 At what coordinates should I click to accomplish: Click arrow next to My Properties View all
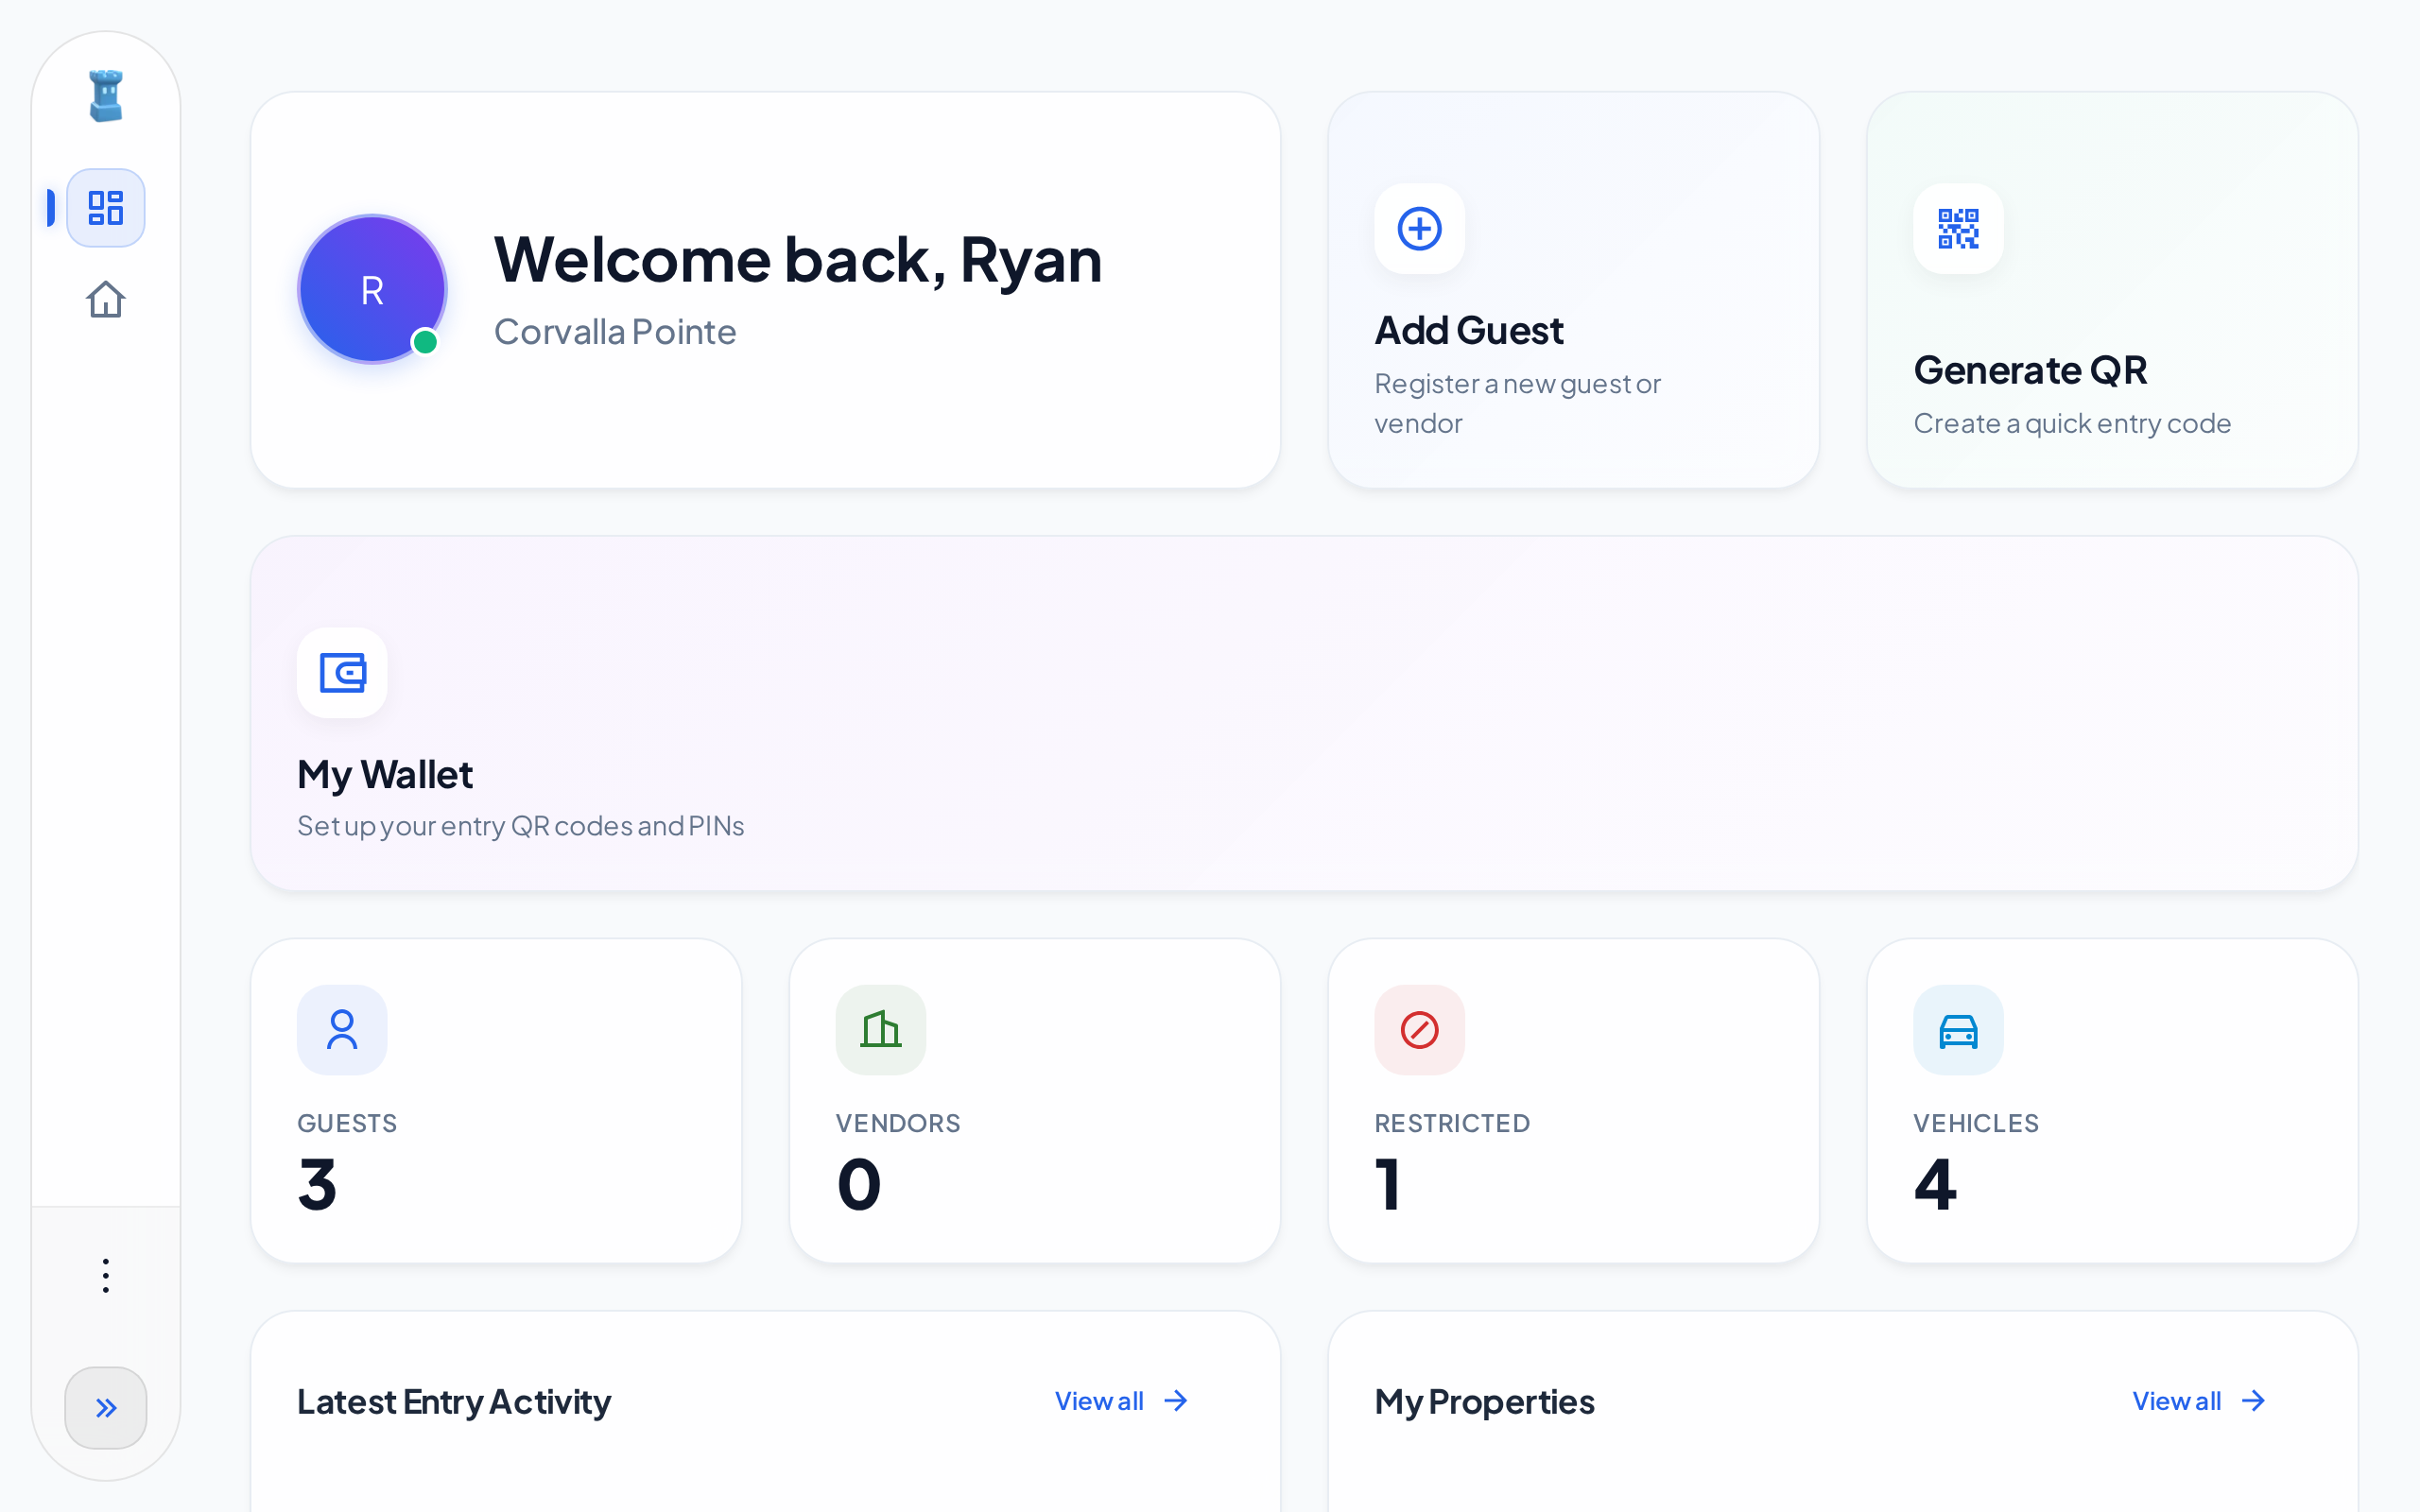coord(2253,1400)
